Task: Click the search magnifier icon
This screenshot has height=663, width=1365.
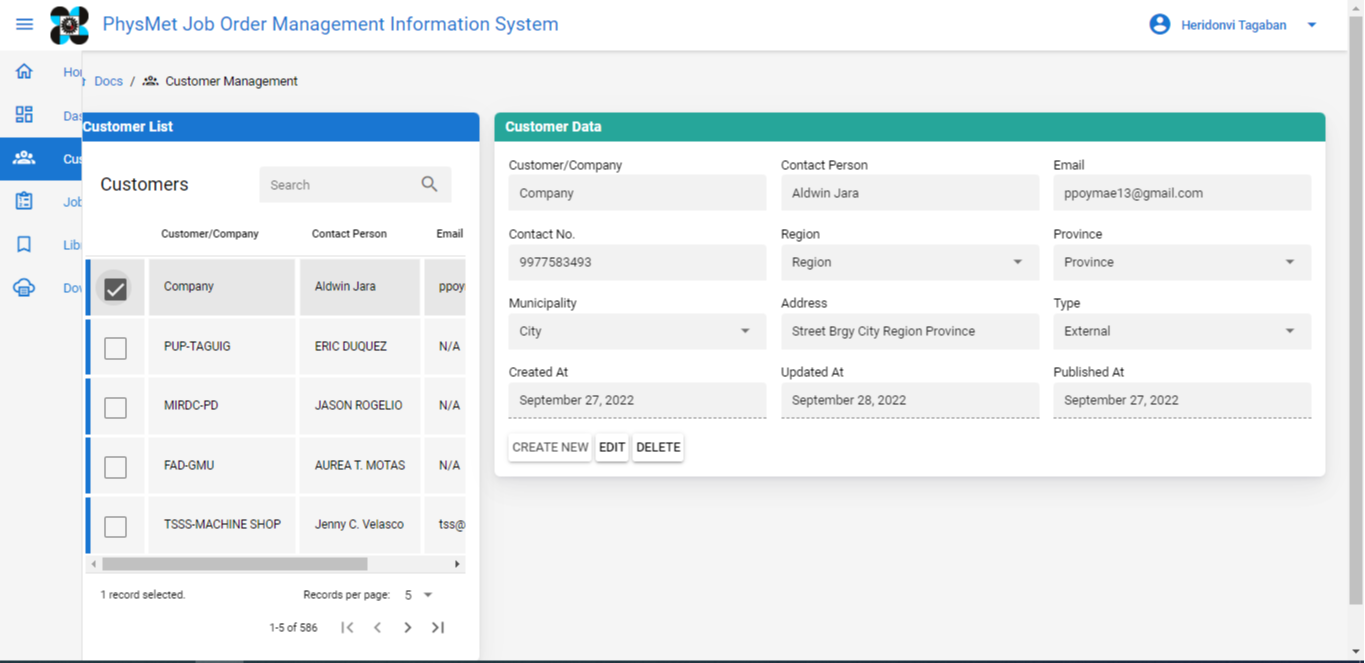Action: coord(429,184)
